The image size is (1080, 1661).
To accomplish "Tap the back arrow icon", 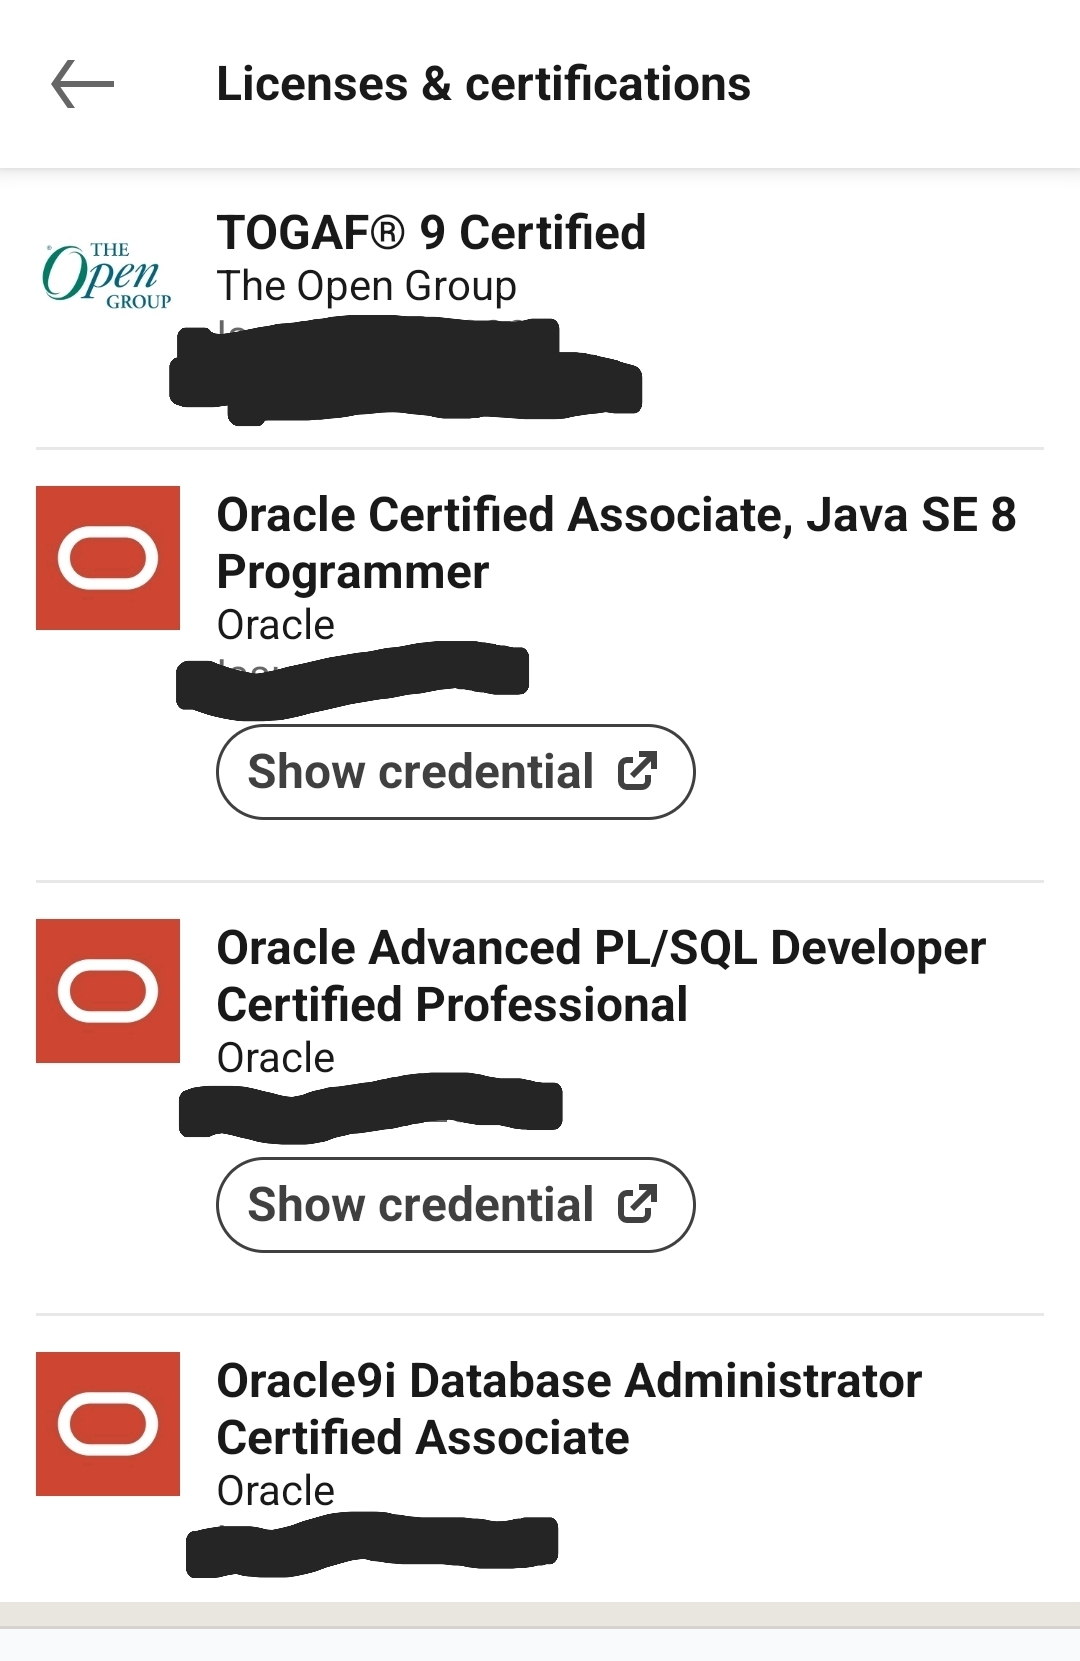I will [x=82, y=84].
